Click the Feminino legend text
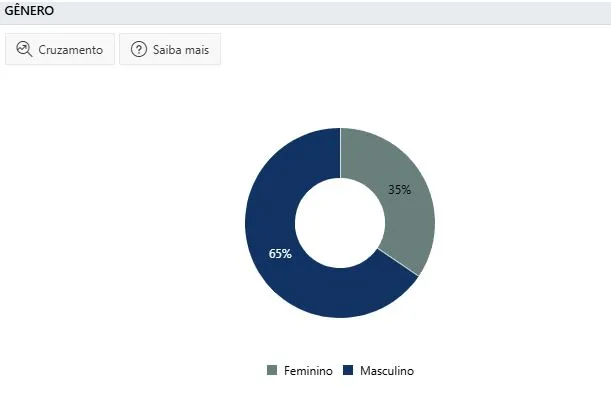The width and height of the screenshot is (611, 393). click(308, 370)
